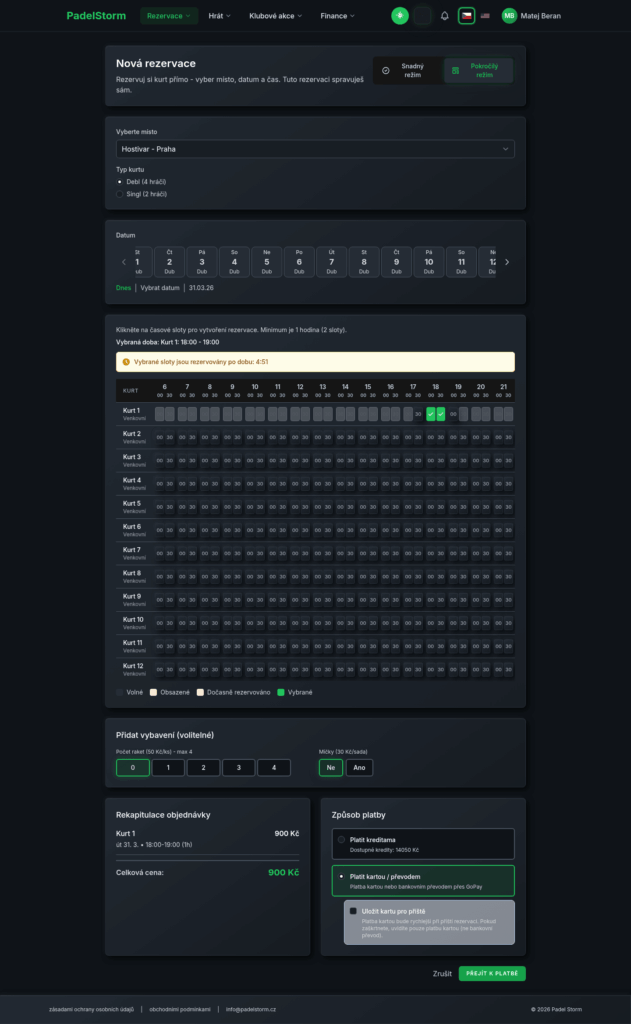Open zásadami ochrany osobních údajů link
Viewport: 631px width, 1024px height.
pos(91,1009)
